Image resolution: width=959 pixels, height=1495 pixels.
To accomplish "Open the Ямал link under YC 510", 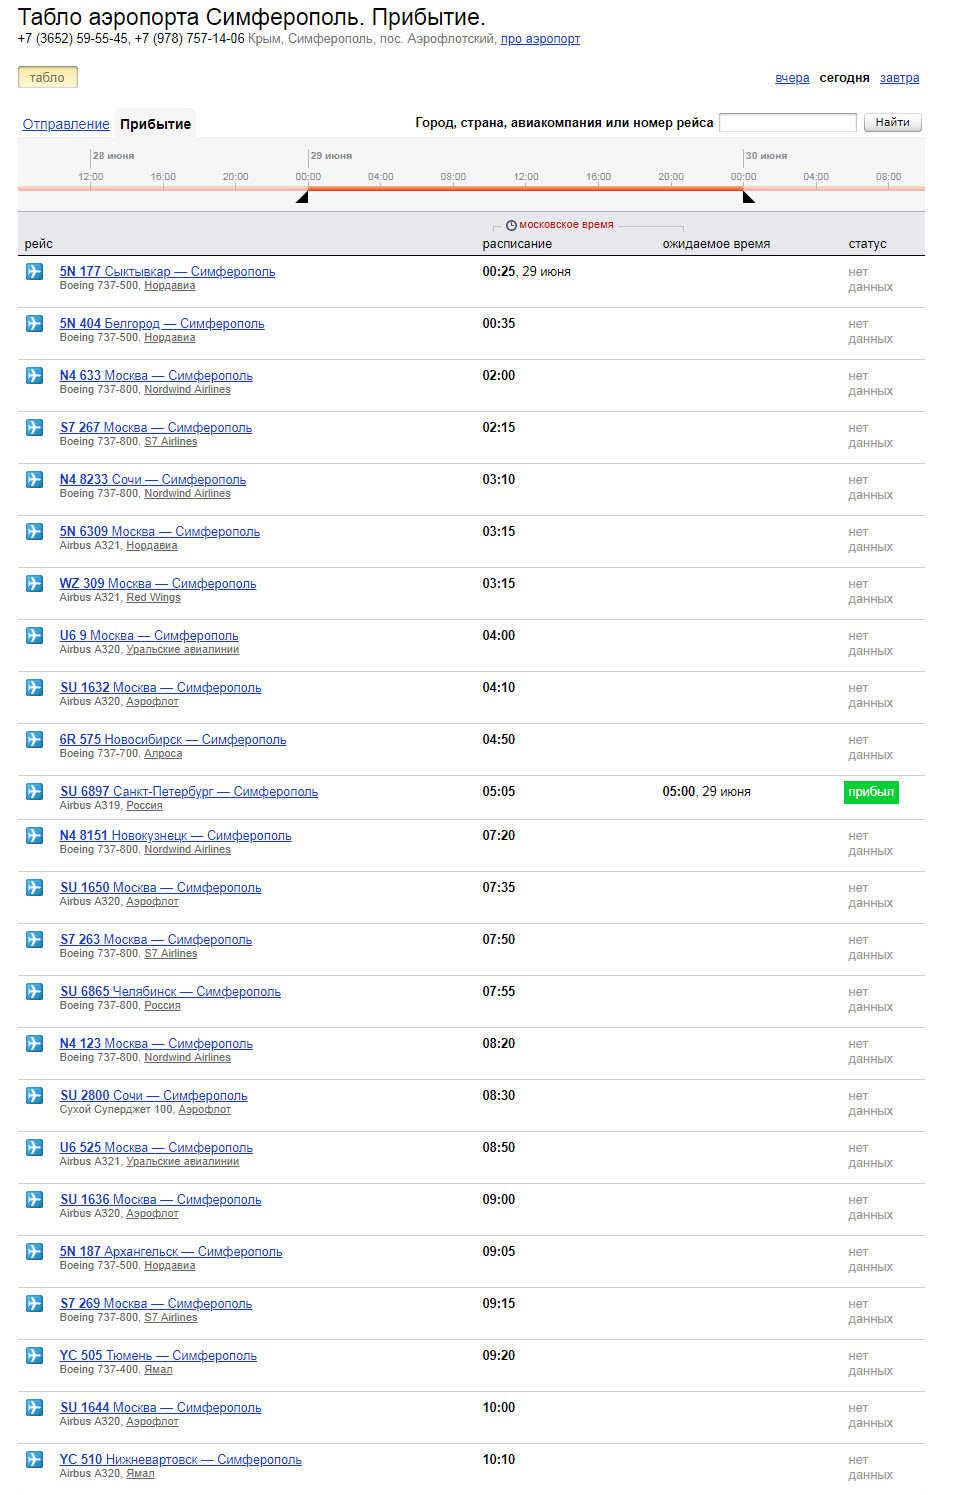I will coord(140,1474).
